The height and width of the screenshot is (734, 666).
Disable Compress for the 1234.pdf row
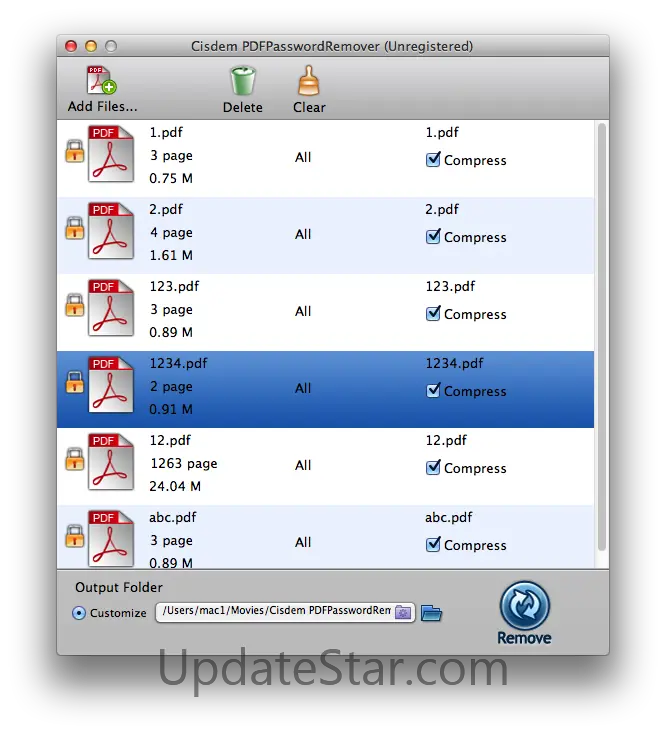433,390
